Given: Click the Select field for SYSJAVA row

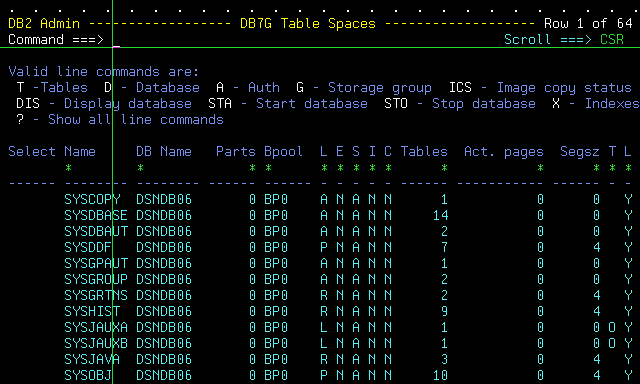Looking at the screenshot, I should pyautogui.click(x=32, y=359).
